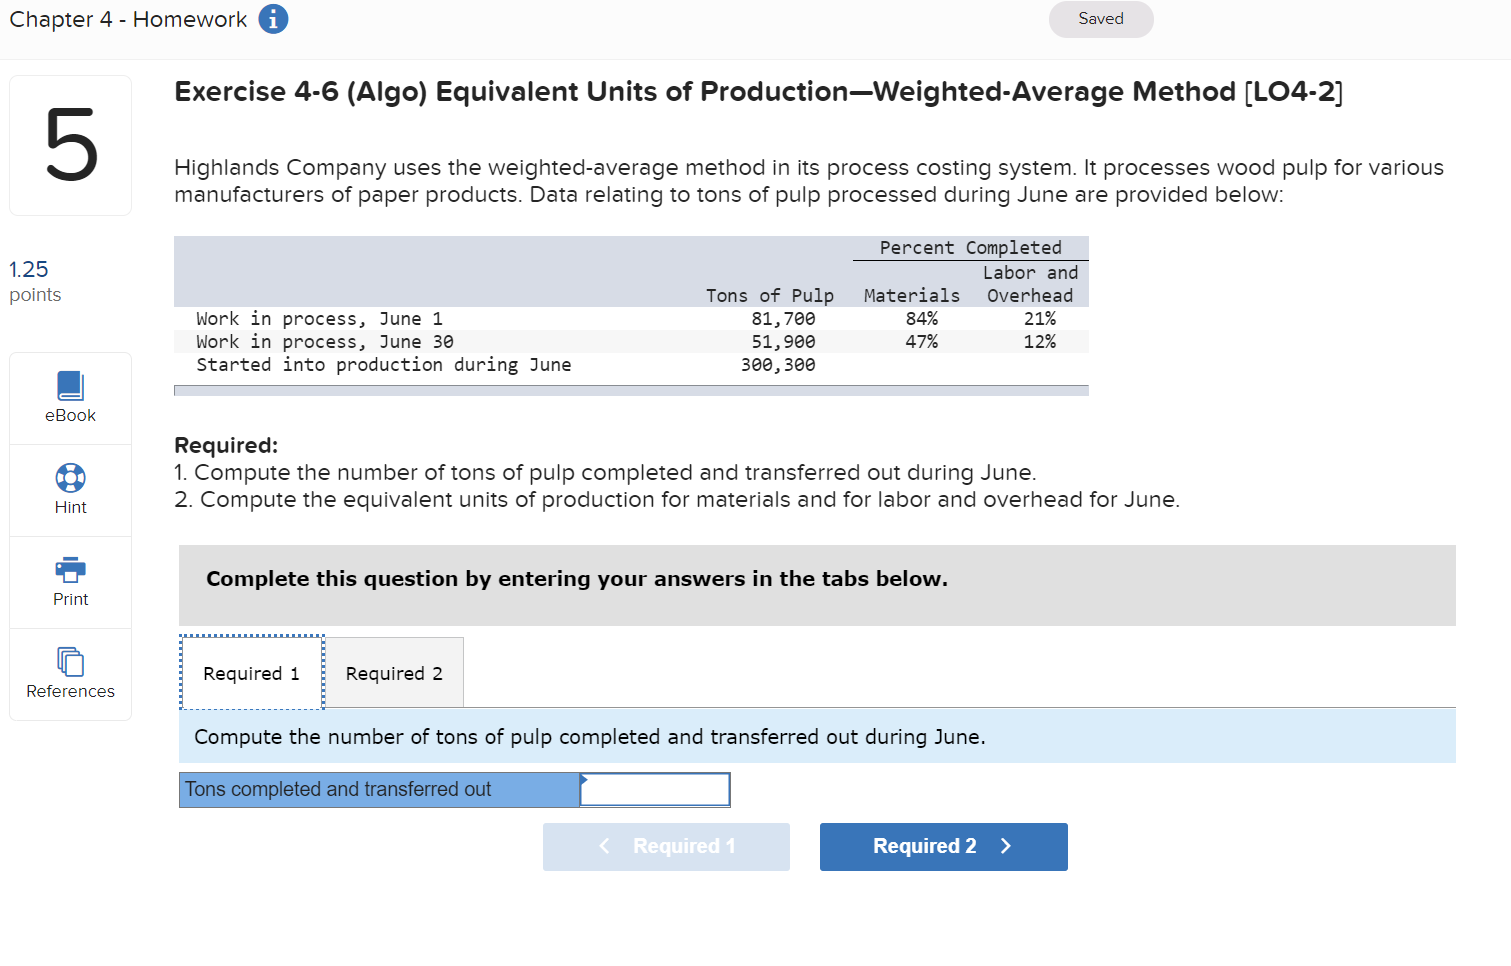Image resolution: width=1511 pixels, height=966 pixels.
Task: Click the grayed-out Required 1 back button
Action: pos(666,846)
